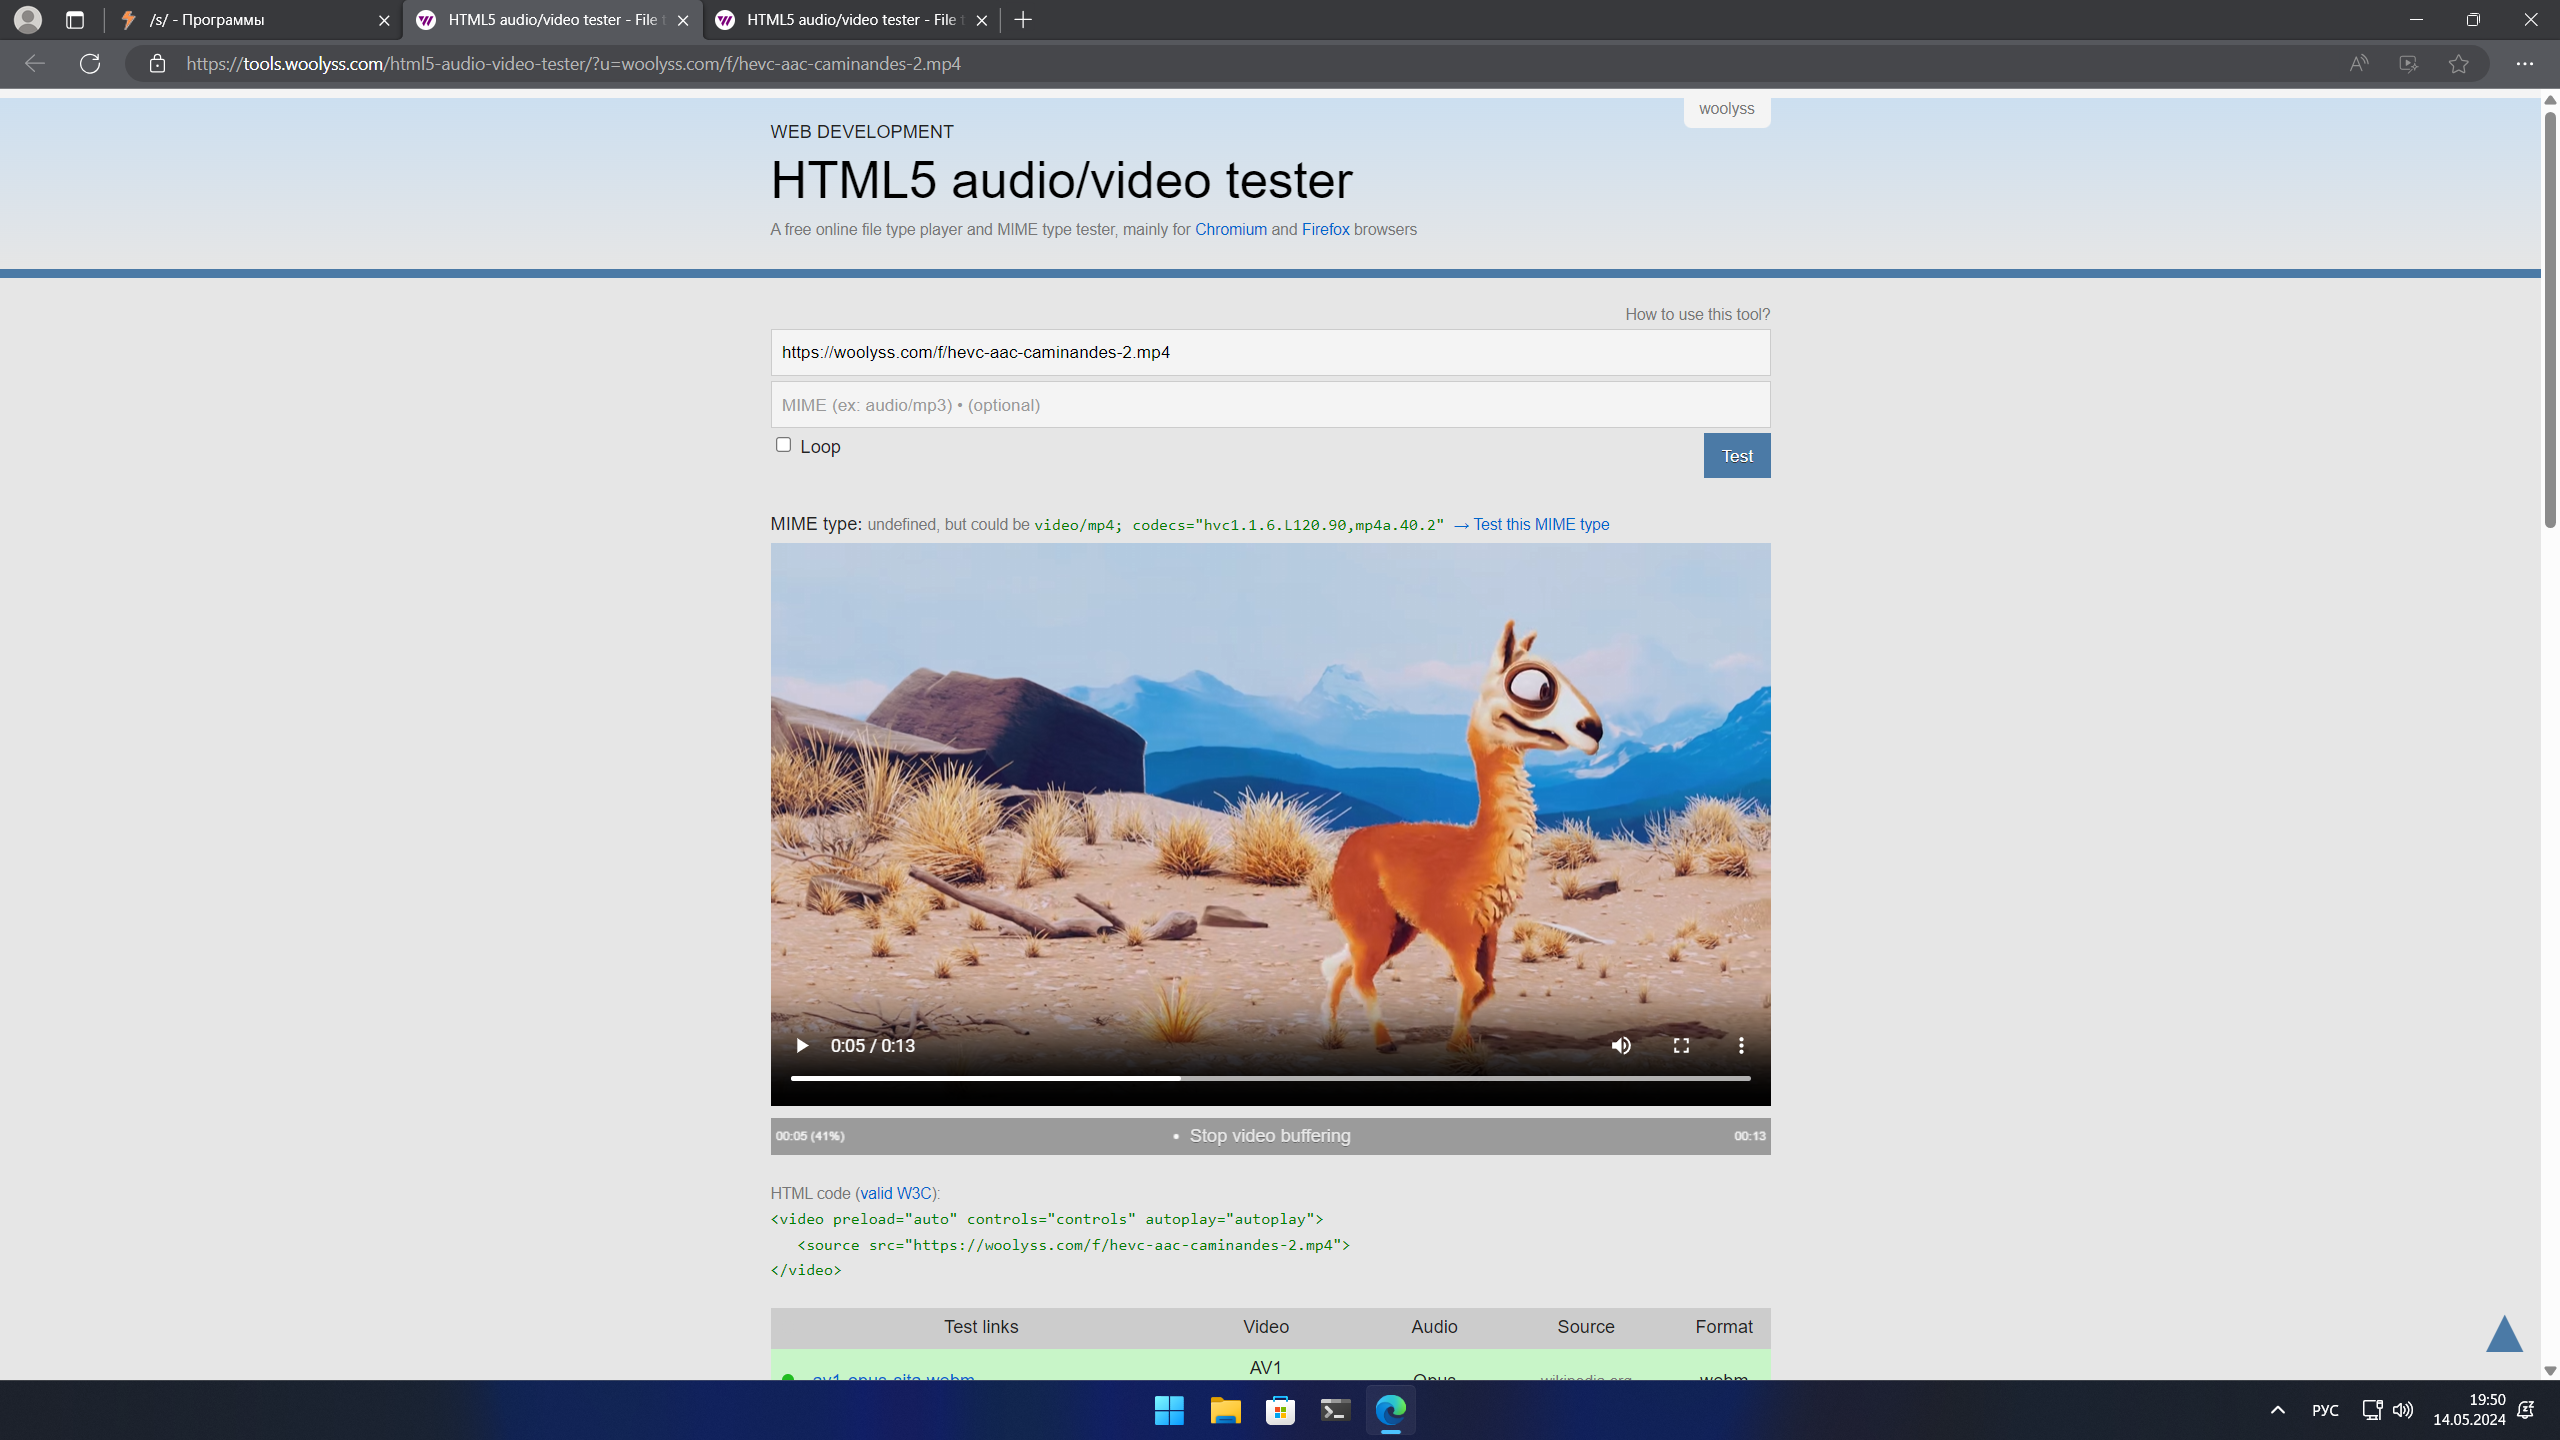Open the valid W3C link

pos(896,1193)
